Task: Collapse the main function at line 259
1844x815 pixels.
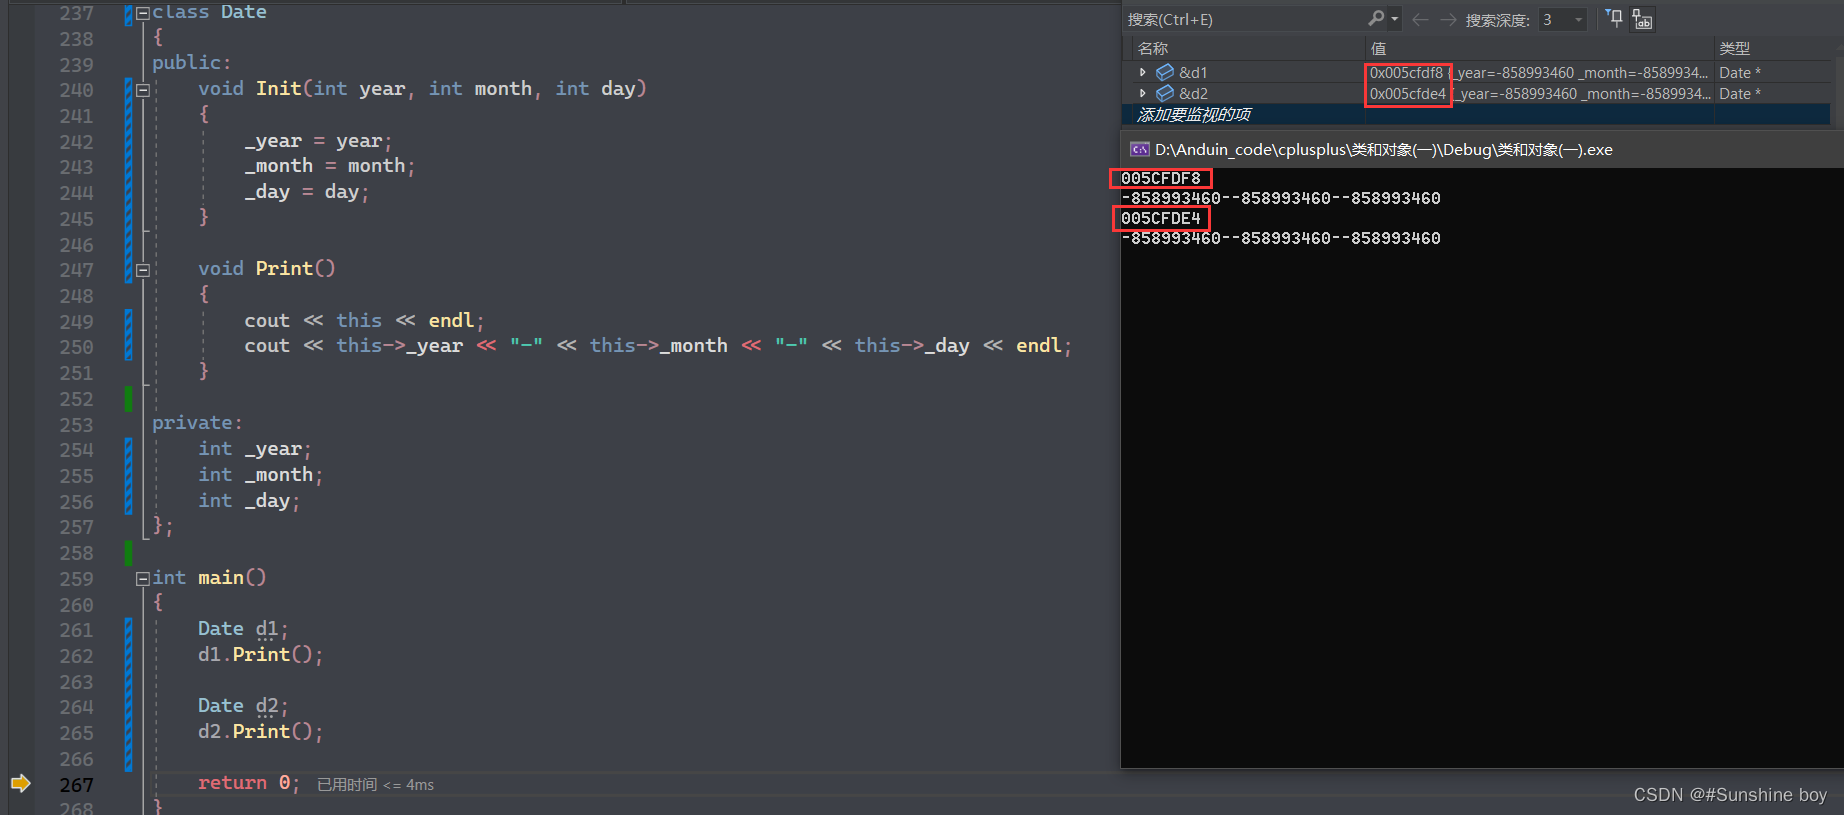Action: (143, 578)
